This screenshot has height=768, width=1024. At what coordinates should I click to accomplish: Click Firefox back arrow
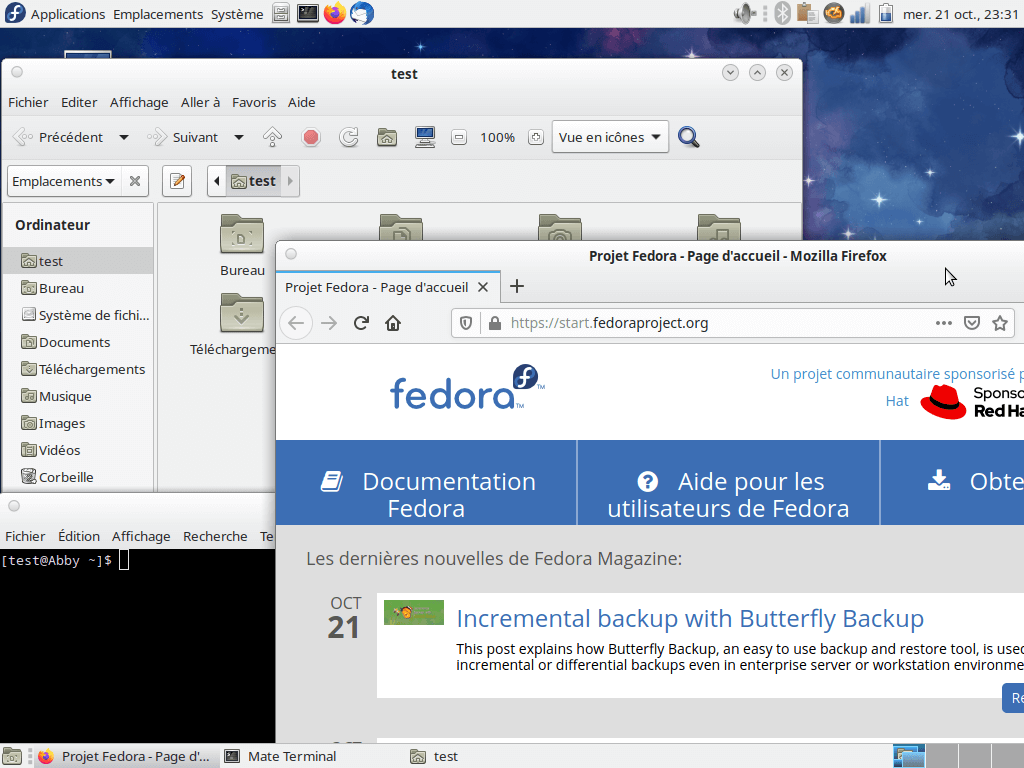[x=296, y=323]
